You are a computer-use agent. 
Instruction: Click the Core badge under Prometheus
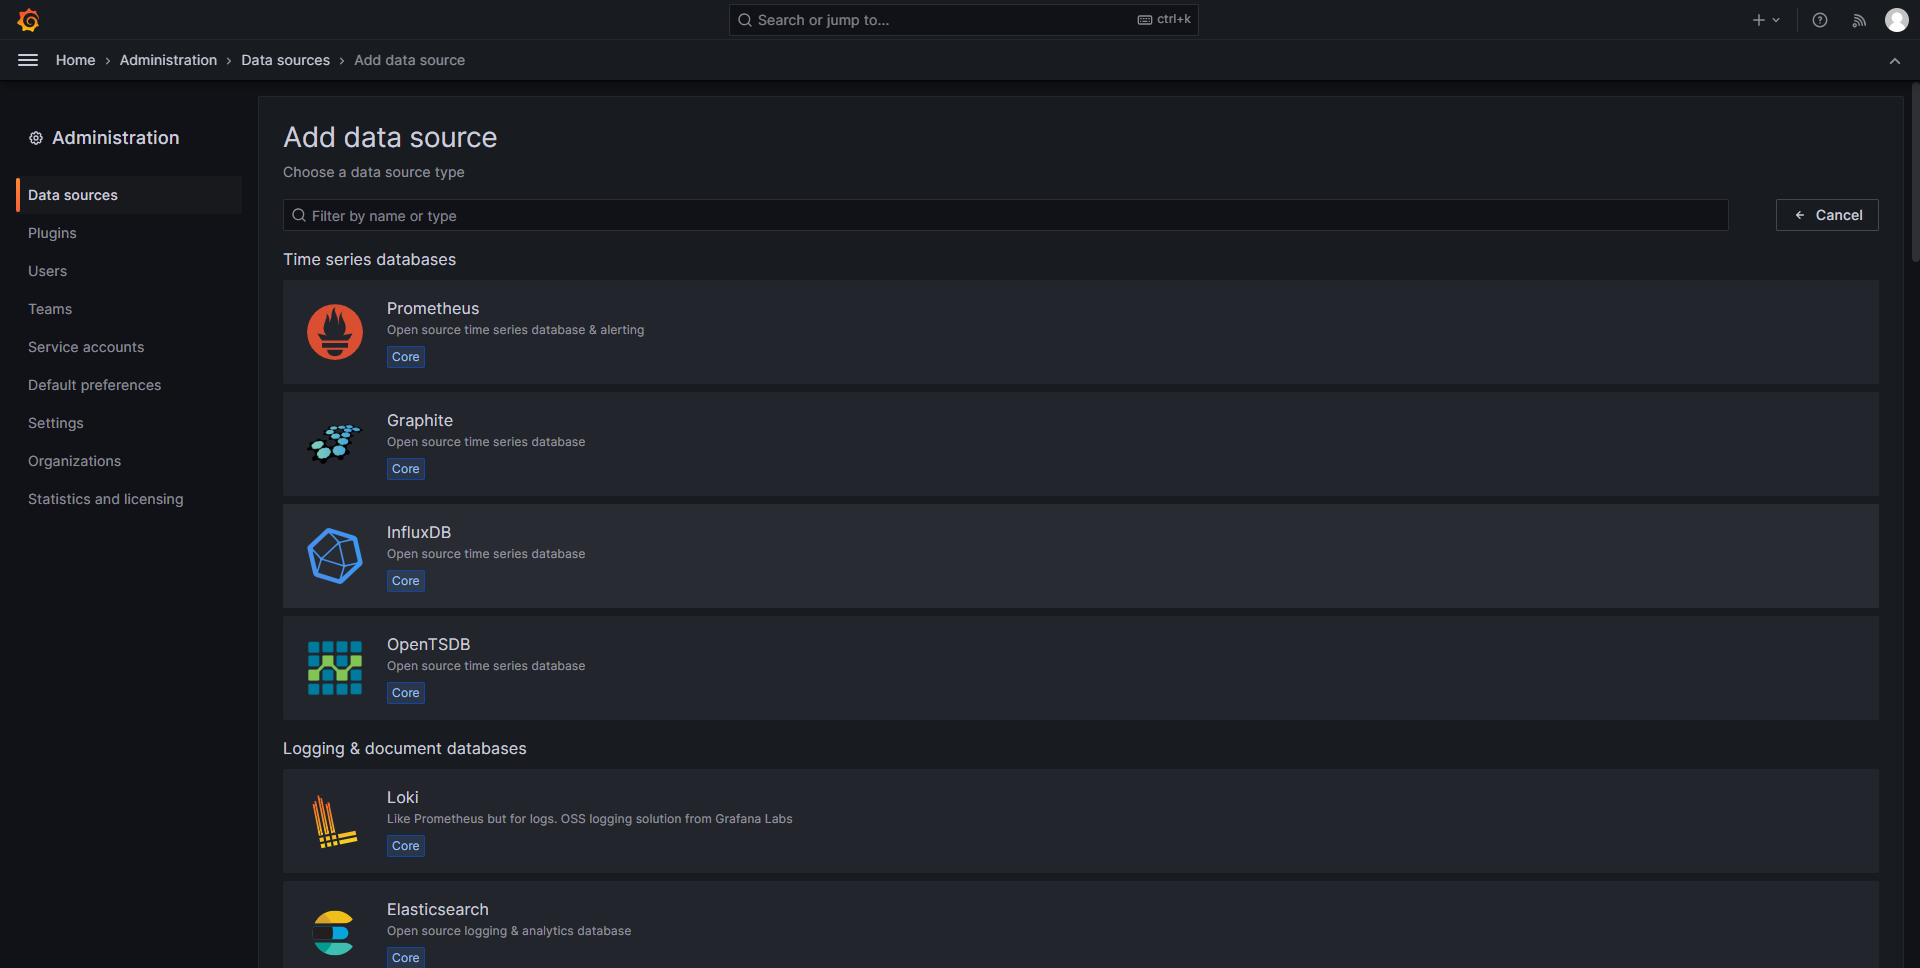[406, 357]
